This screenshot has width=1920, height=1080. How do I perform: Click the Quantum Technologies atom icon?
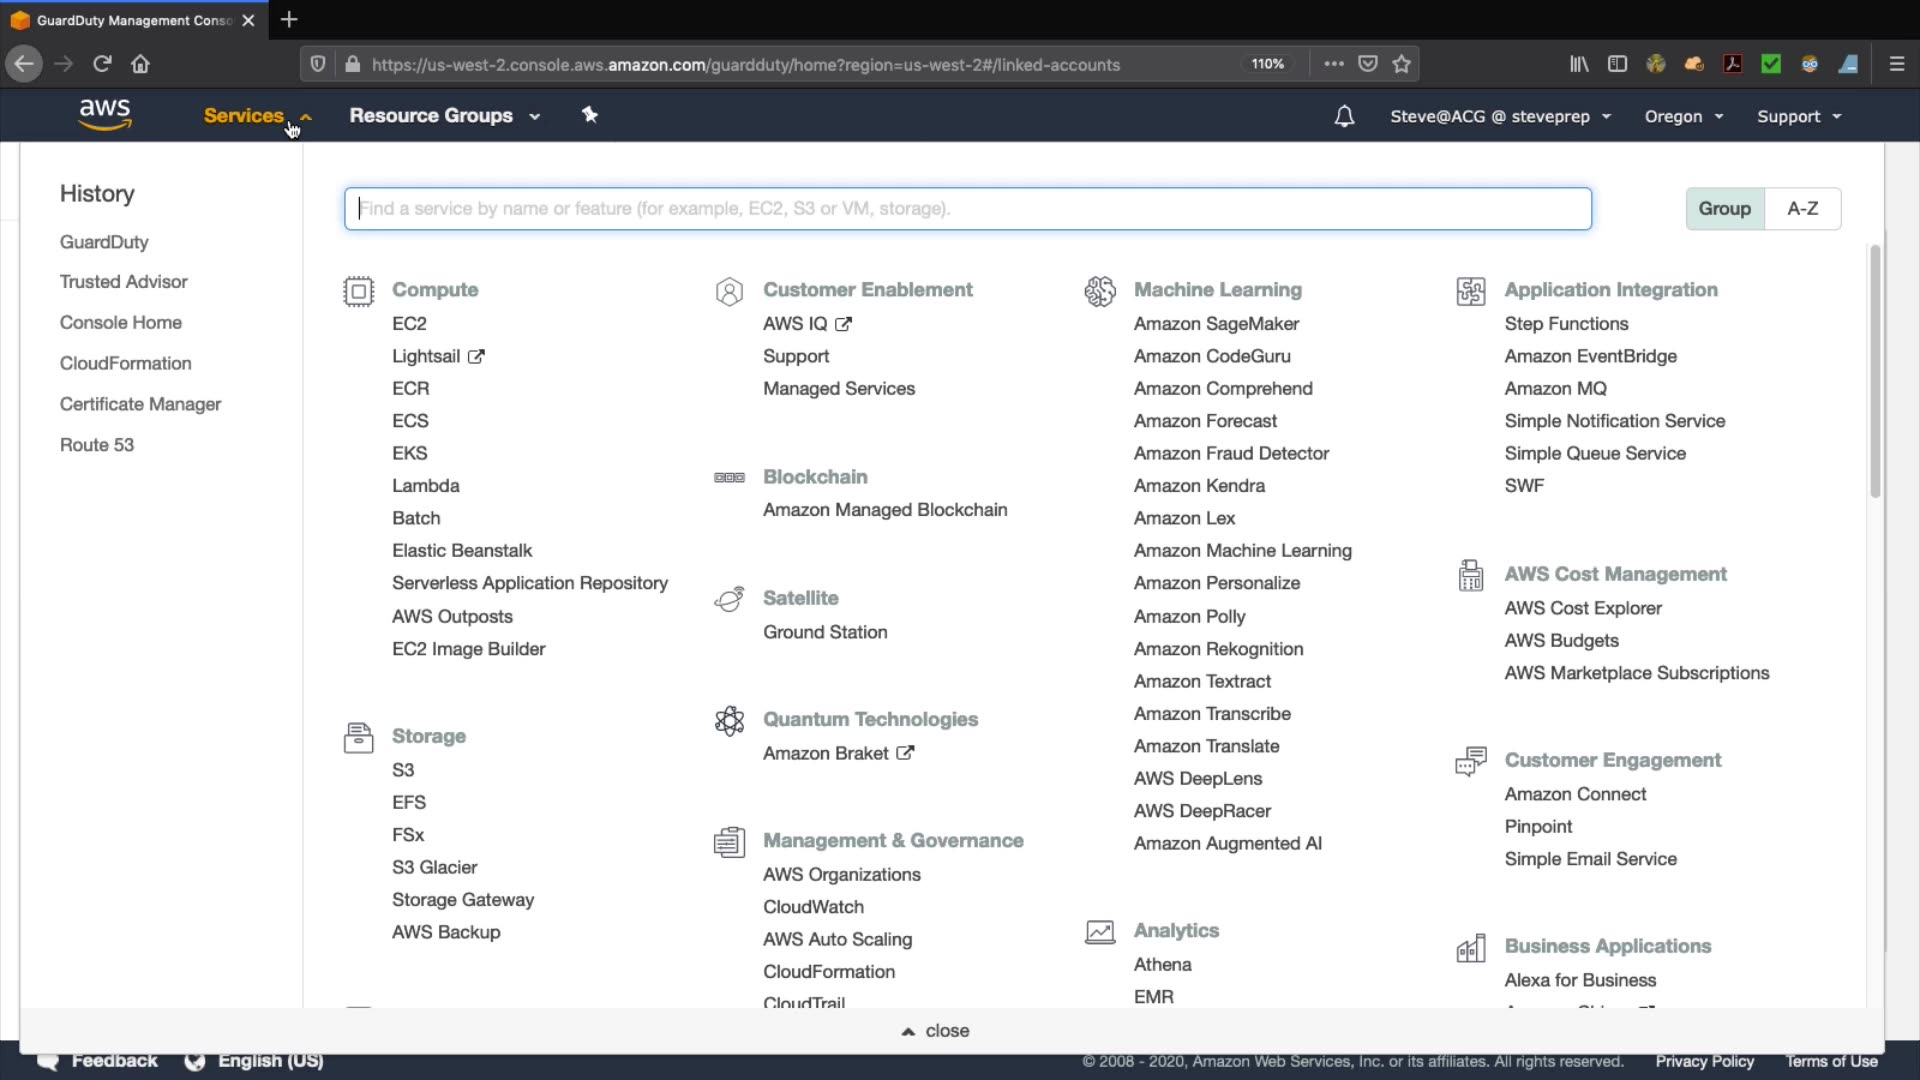(x=729, y=720)
